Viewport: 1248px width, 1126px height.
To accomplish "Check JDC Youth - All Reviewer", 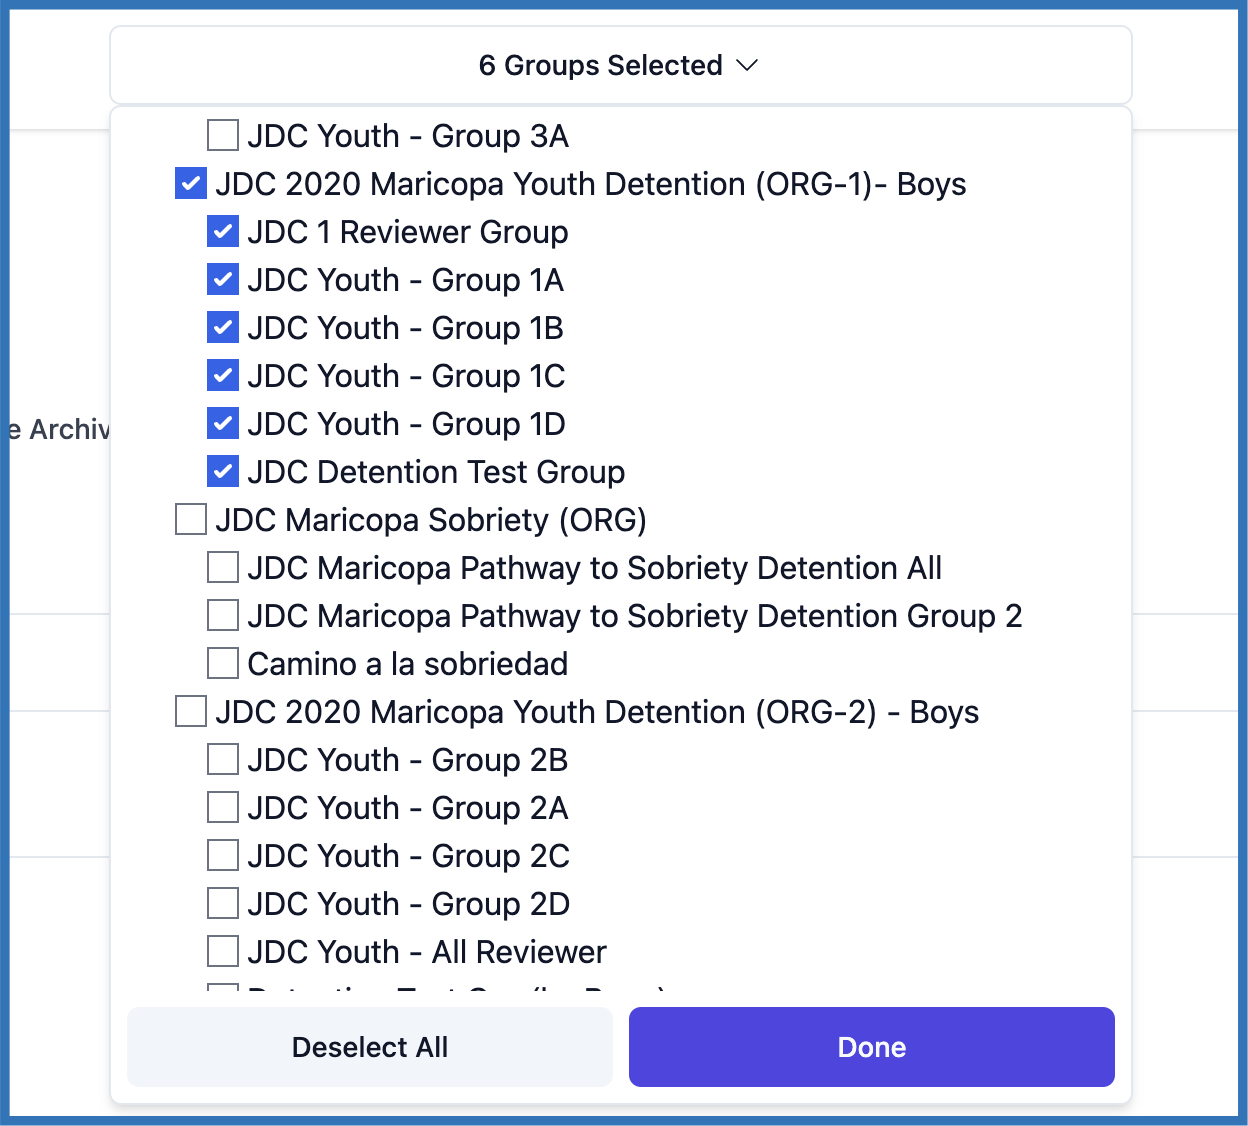I will pos(223,951).
